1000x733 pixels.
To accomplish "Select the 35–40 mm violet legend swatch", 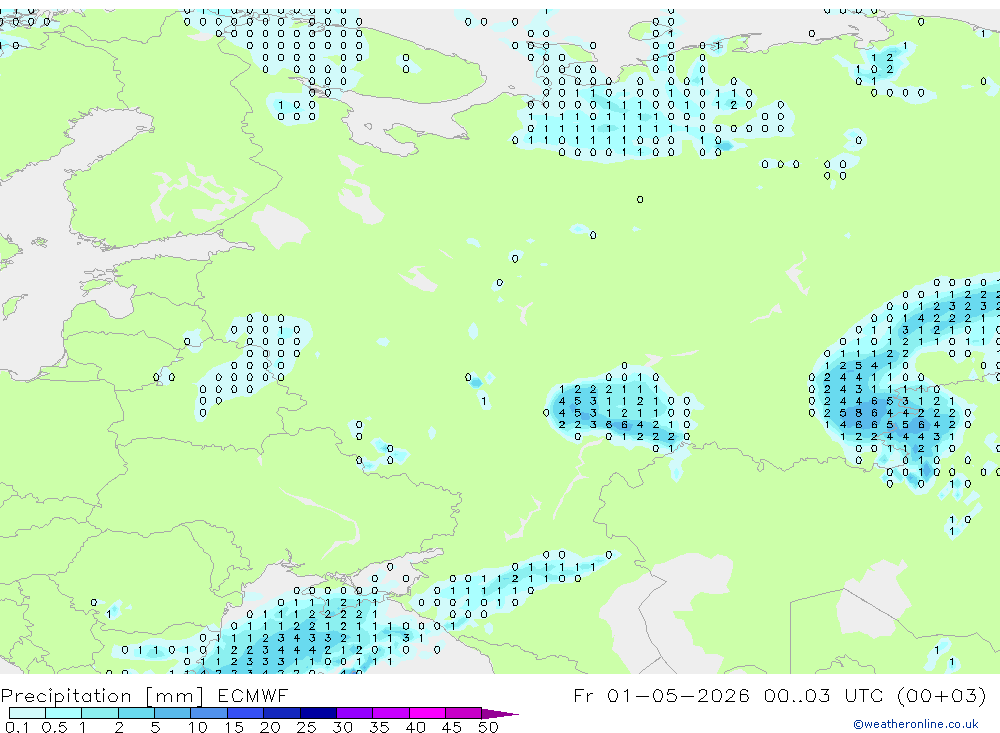I will click(391, 713).
